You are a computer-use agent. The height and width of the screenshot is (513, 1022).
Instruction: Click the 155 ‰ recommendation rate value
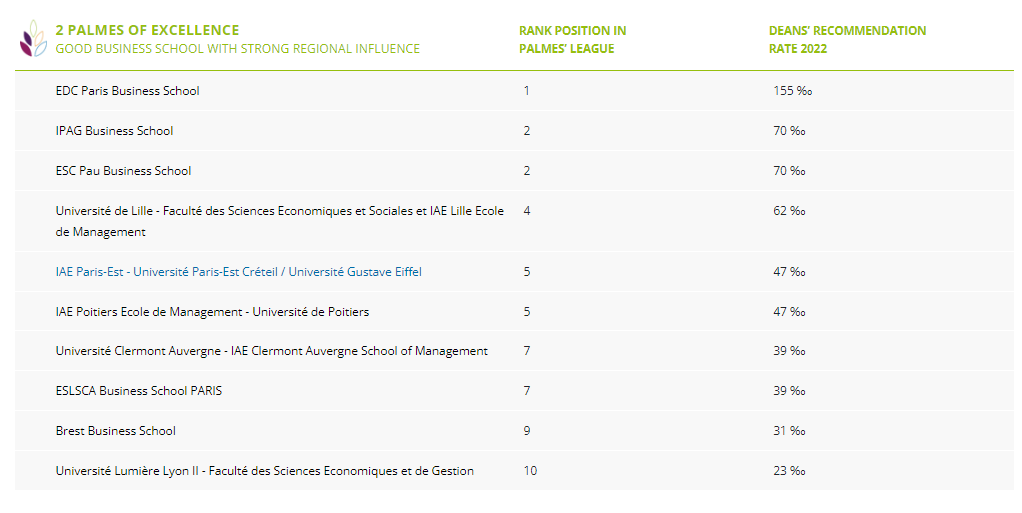[793, 91]
